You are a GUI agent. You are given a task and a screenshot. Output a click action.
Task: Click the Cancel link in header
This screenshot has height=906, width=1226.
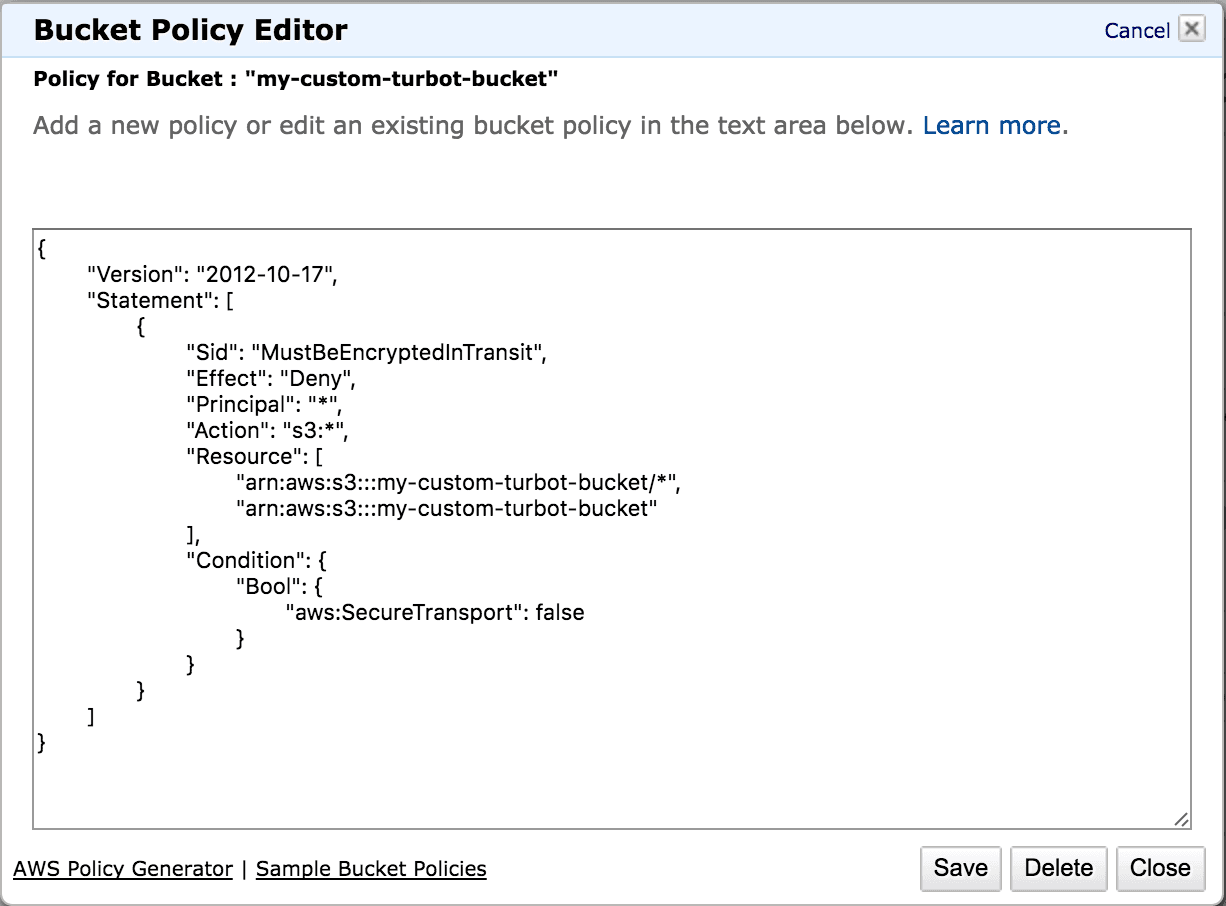coord(1137,31)
